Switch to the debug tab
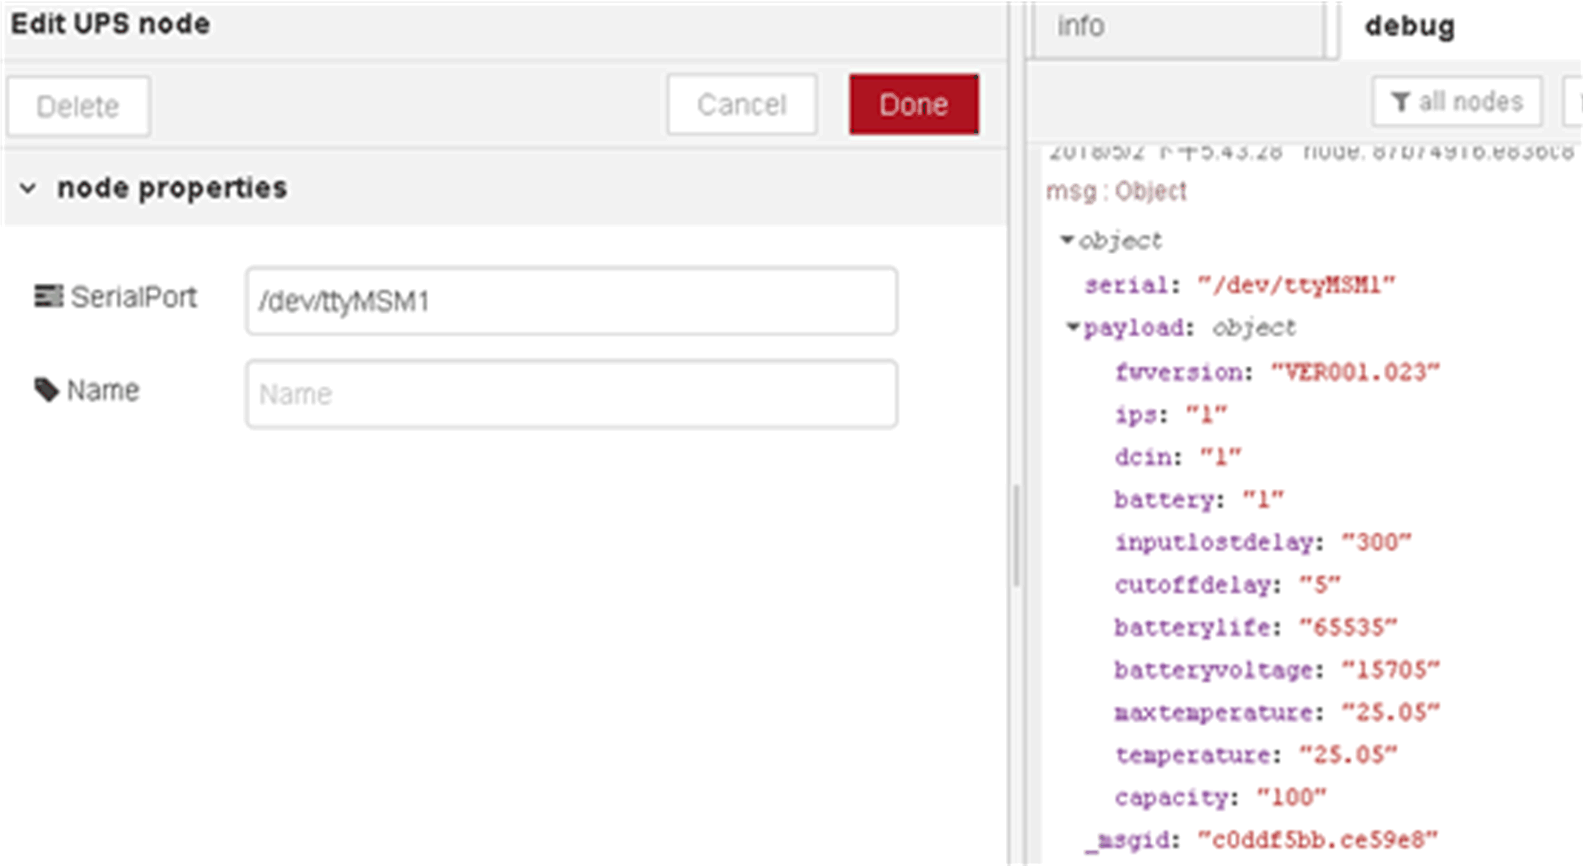 point(1409,27)
